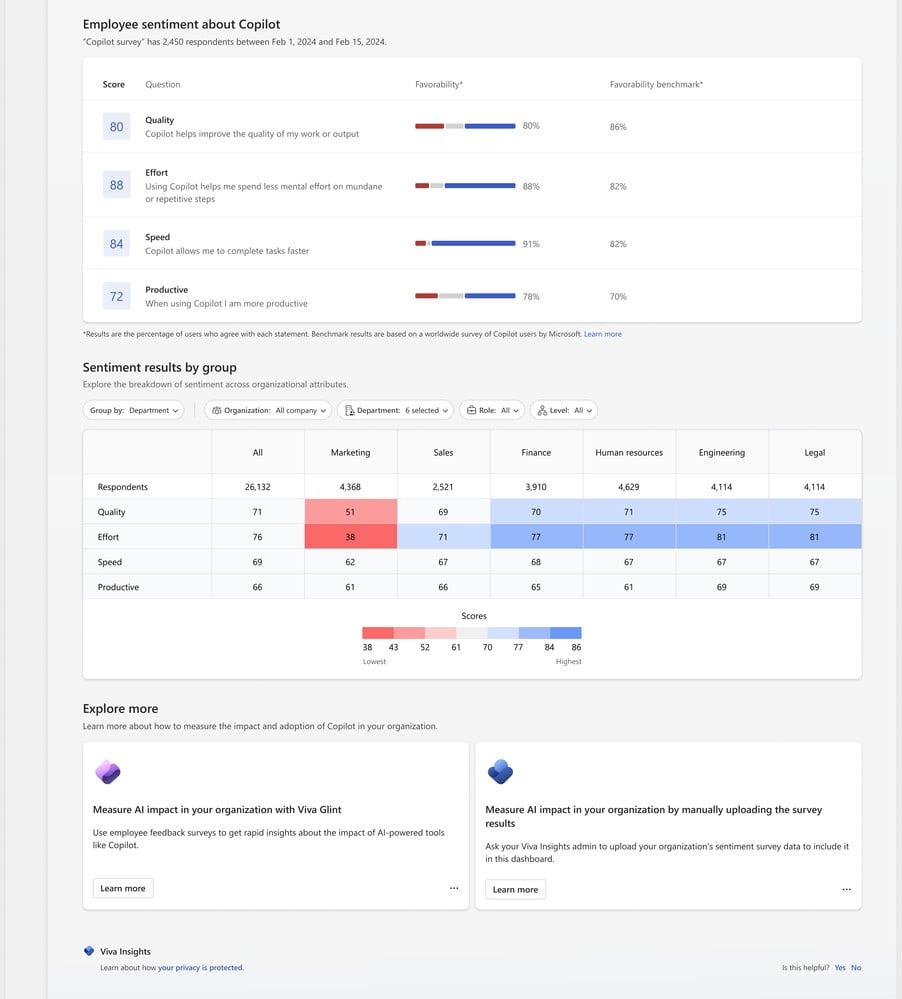Open your privacy is protected link

(x=201, y=967)
